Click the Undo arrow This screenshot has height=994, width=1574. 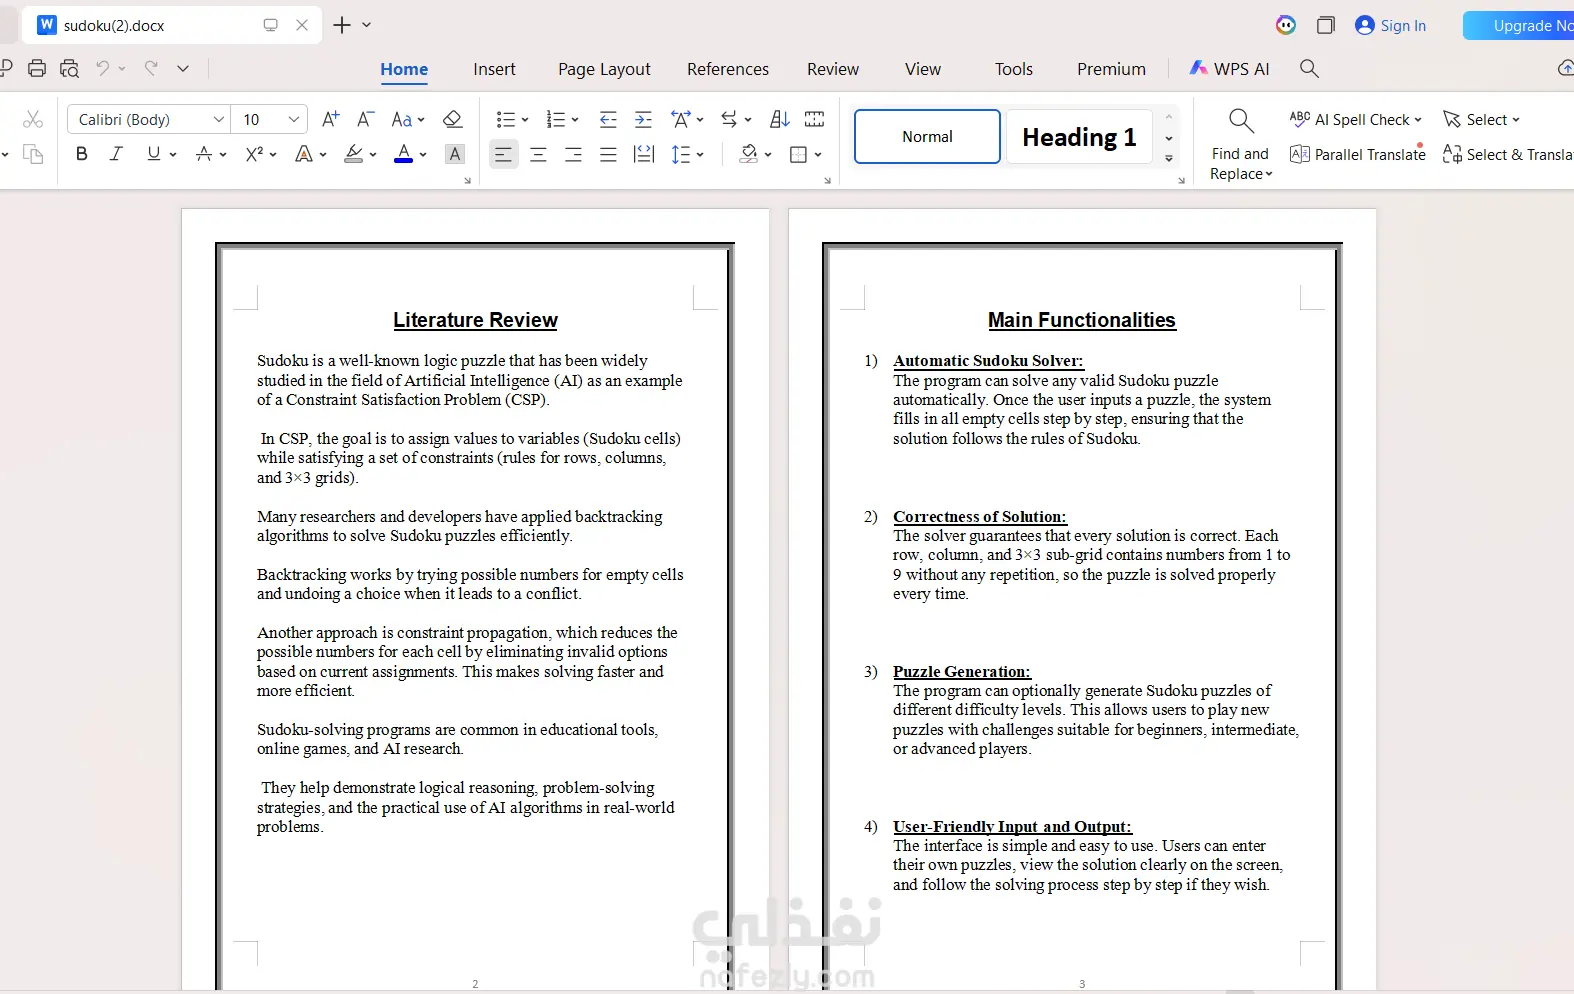(102, 68)
